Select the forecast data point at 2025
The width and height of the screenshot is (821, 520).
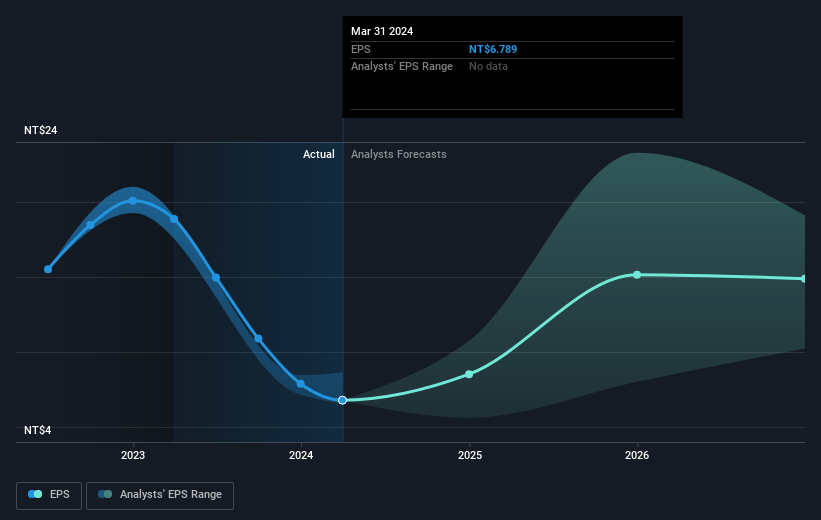pyautogui.click(x=469, y=374)
